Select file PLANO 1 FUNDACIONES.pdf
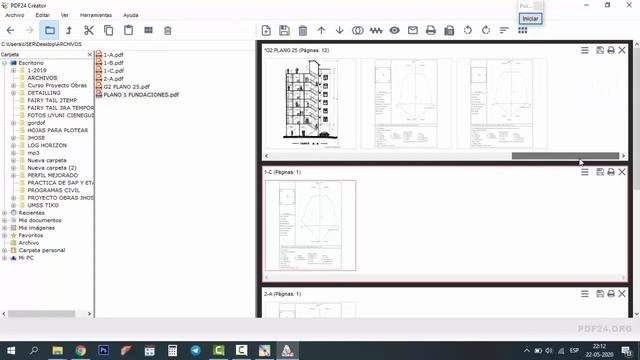 coord(141,95)
